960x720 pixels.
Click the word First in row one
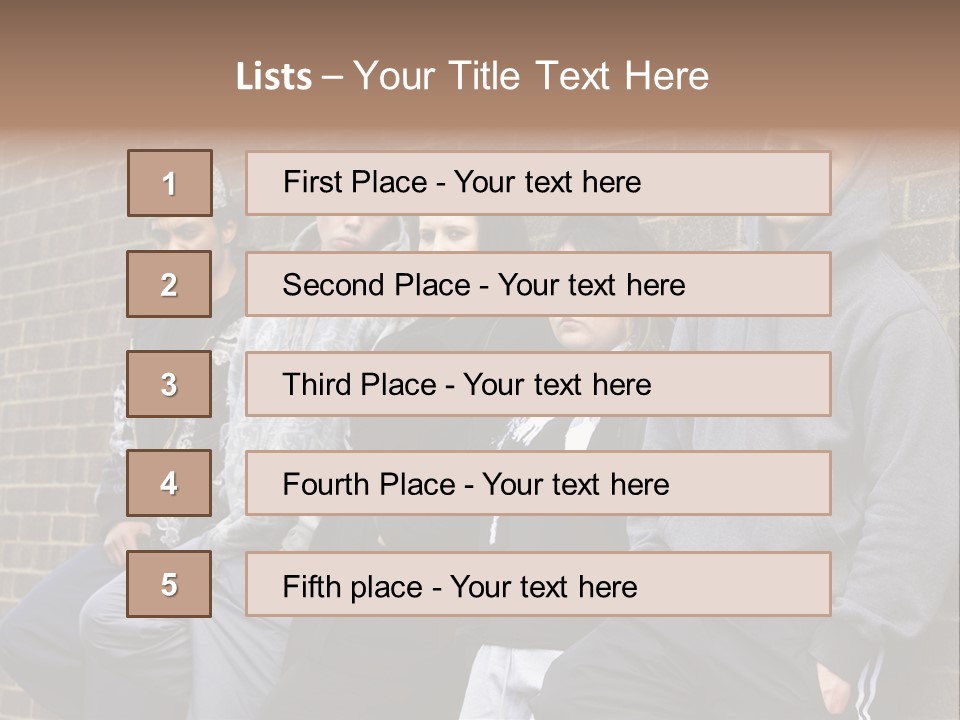[312, 182]
